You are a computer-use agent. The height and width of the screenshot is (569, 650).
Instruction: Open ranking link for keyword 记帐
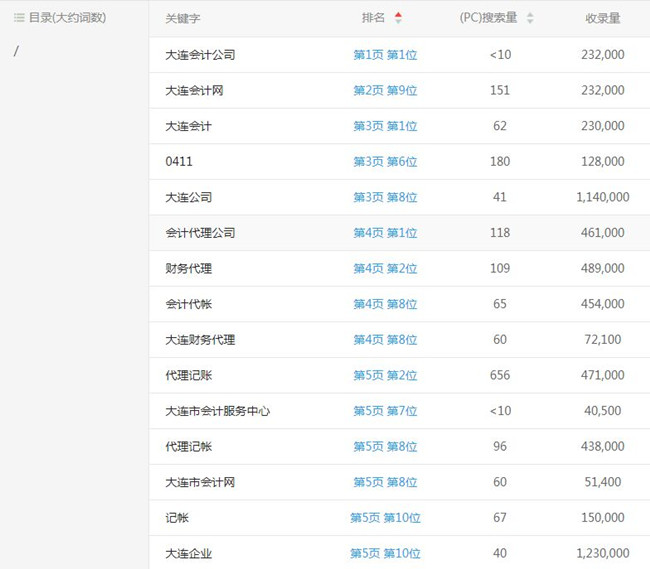point(385,518)
